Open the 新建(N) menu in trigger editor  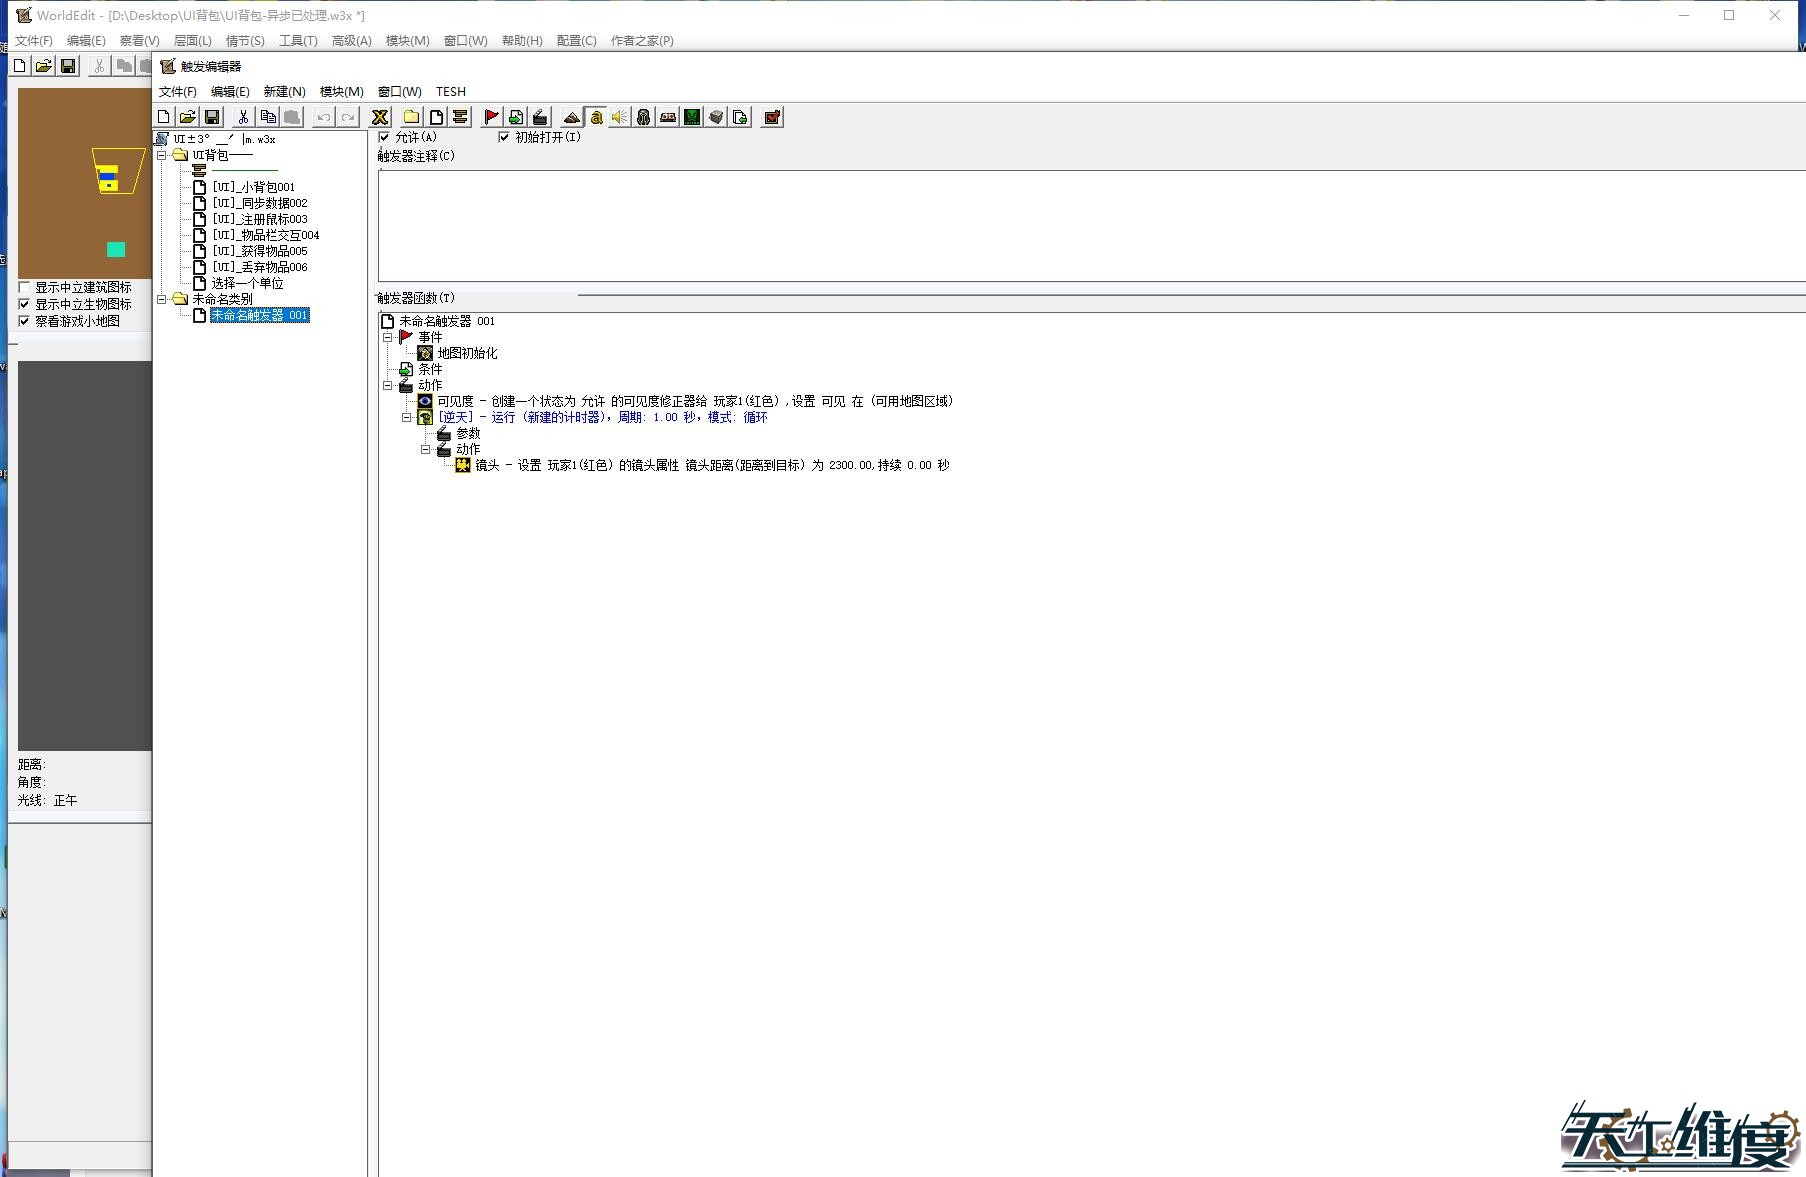pyautogui.click(x=284, y=91)
